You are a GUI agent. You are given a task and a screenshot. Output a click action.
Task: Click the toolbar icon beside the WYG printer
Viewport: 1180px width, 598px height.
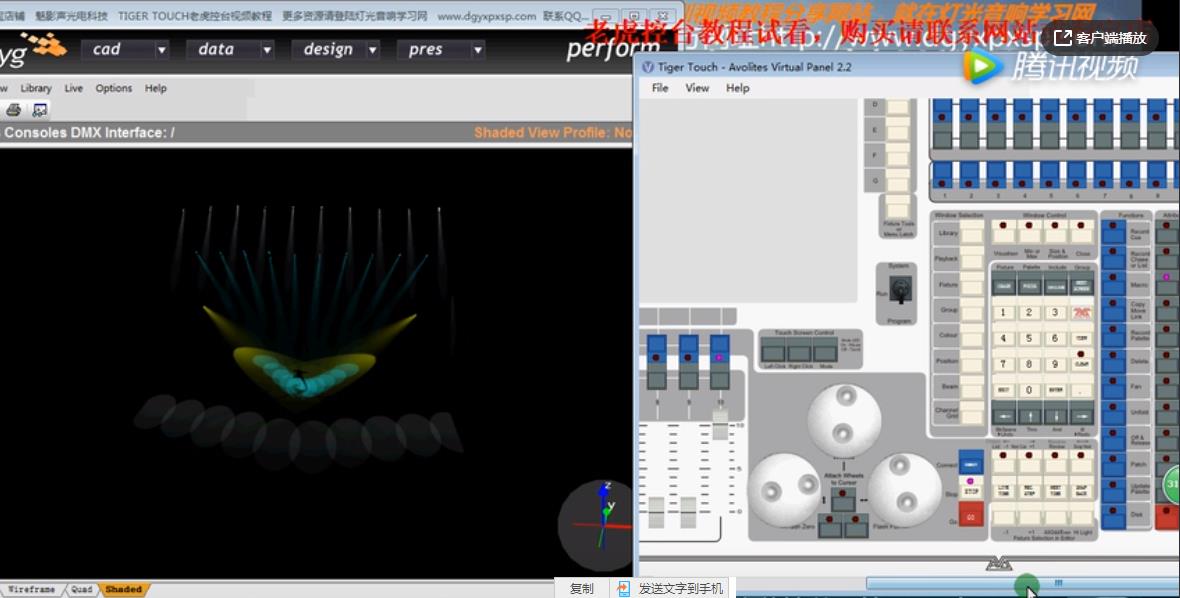coord(39,110)
